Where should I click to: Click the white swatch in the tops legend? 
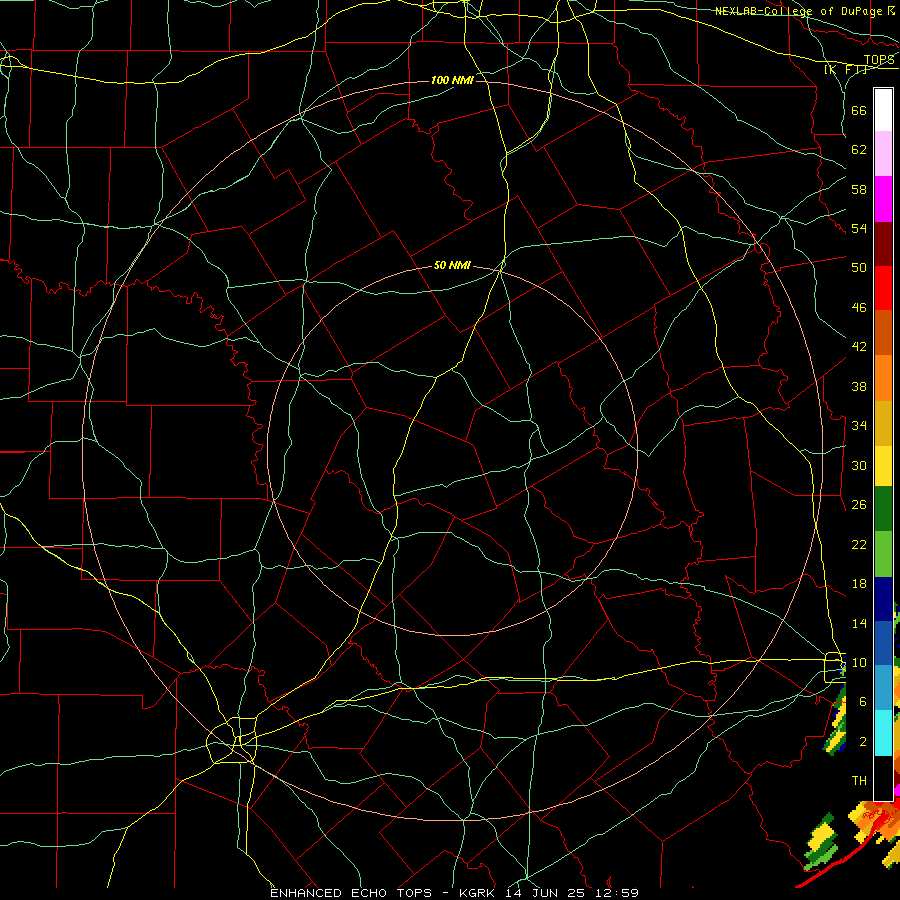pyautogui.click(x=883, y=110)
